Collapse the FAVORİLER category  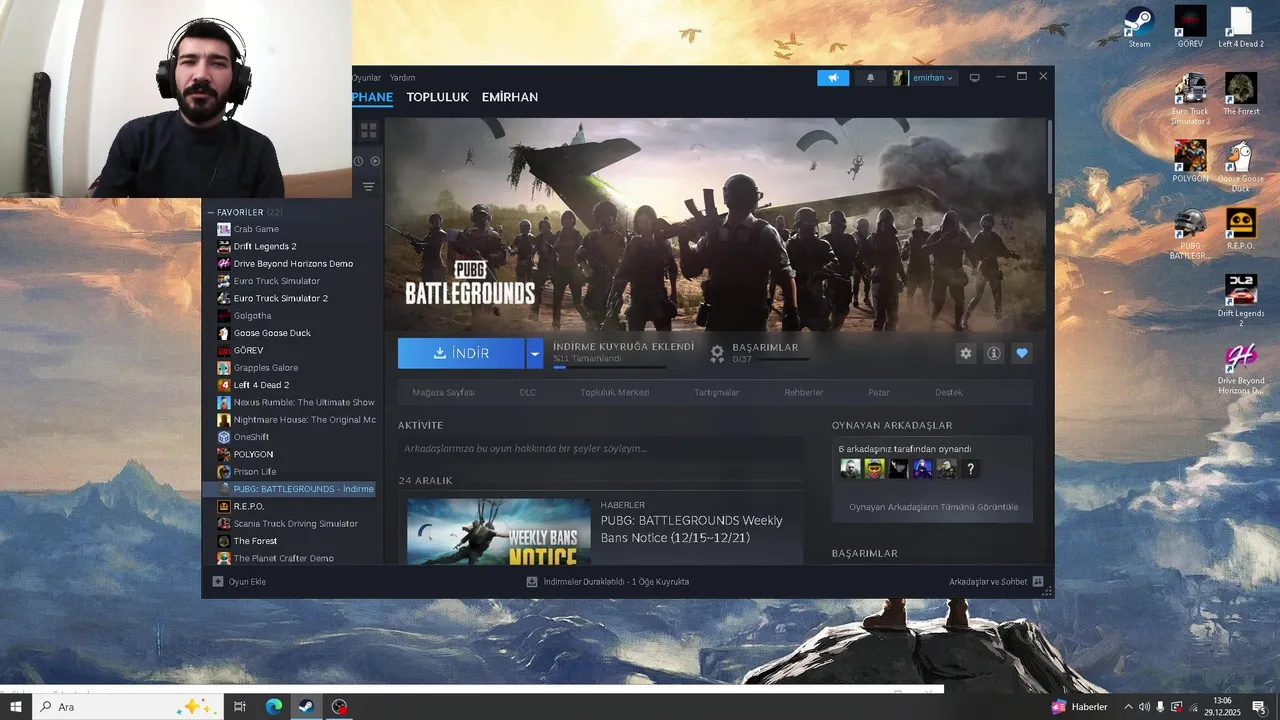coord(211,212)
